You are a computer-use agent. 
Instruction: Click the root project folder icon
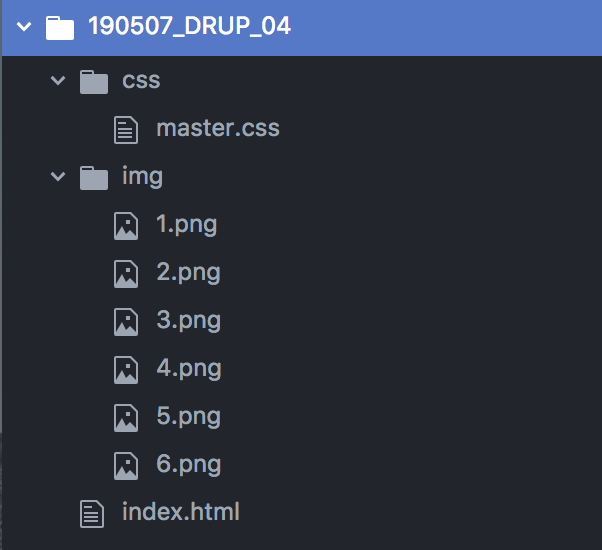coord(60,28)
